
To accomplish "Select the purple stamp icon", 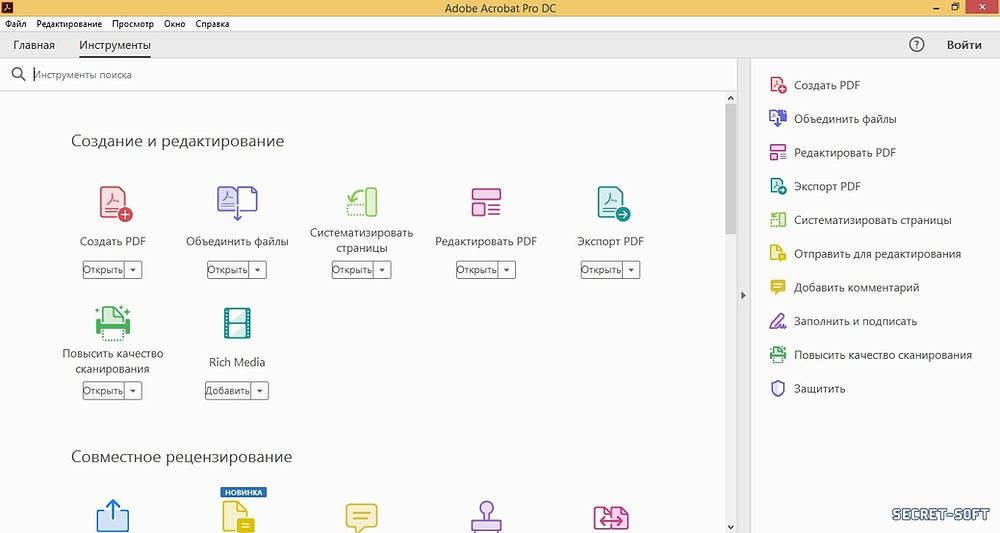I will tap(487, 516).
